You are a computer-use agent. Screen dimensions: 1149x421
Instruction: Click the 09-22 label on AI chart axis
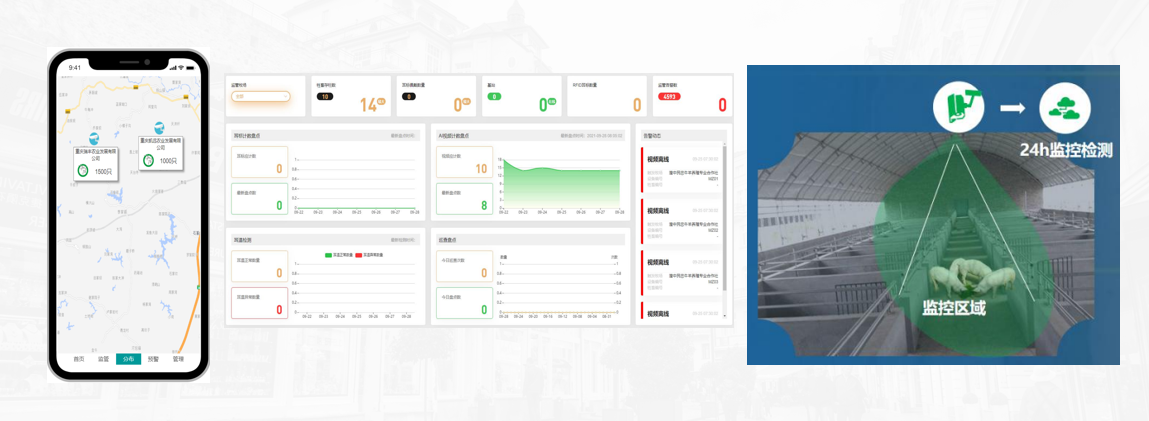pyautogui.click(x=503, y=212)
